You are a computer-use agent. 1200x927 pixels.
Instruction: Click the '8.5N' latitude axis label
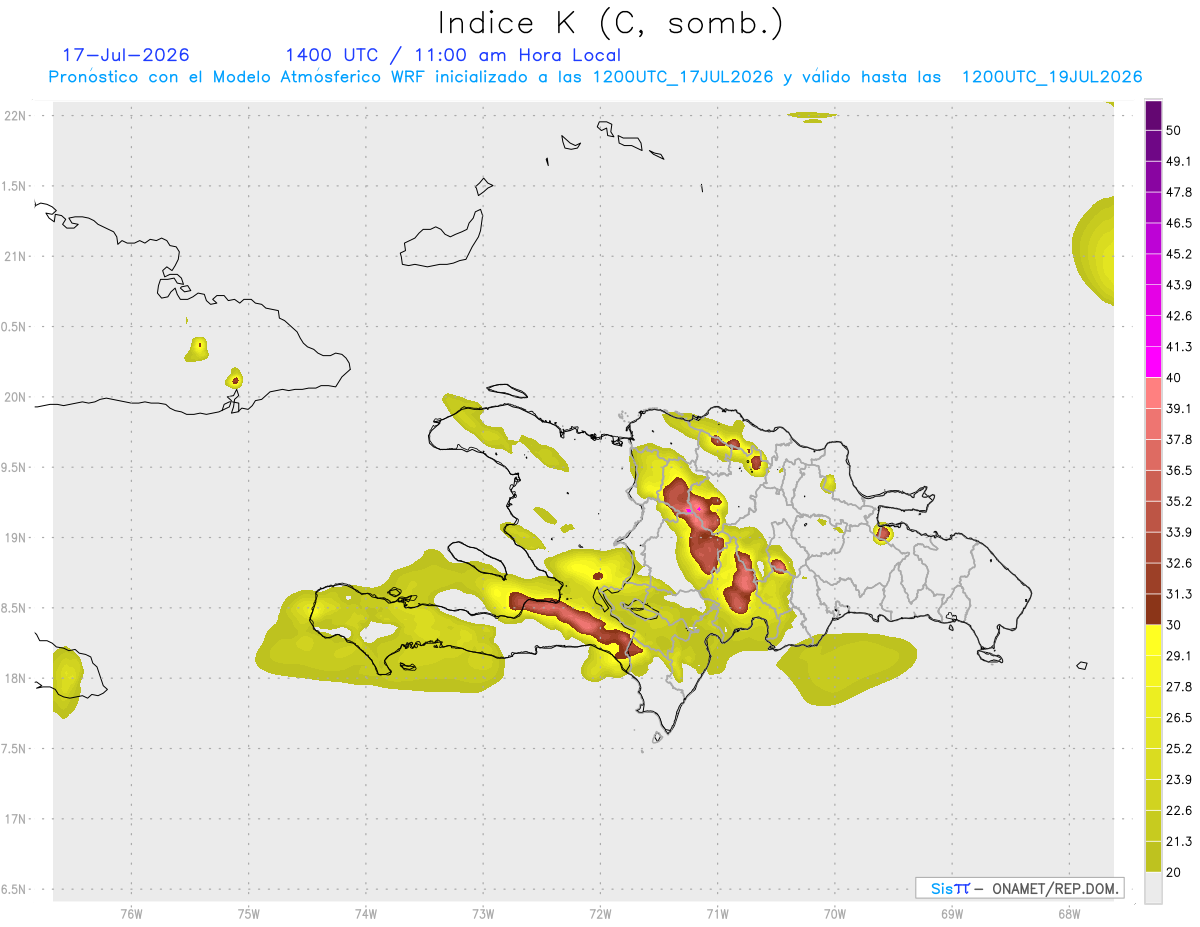(15, 608)
